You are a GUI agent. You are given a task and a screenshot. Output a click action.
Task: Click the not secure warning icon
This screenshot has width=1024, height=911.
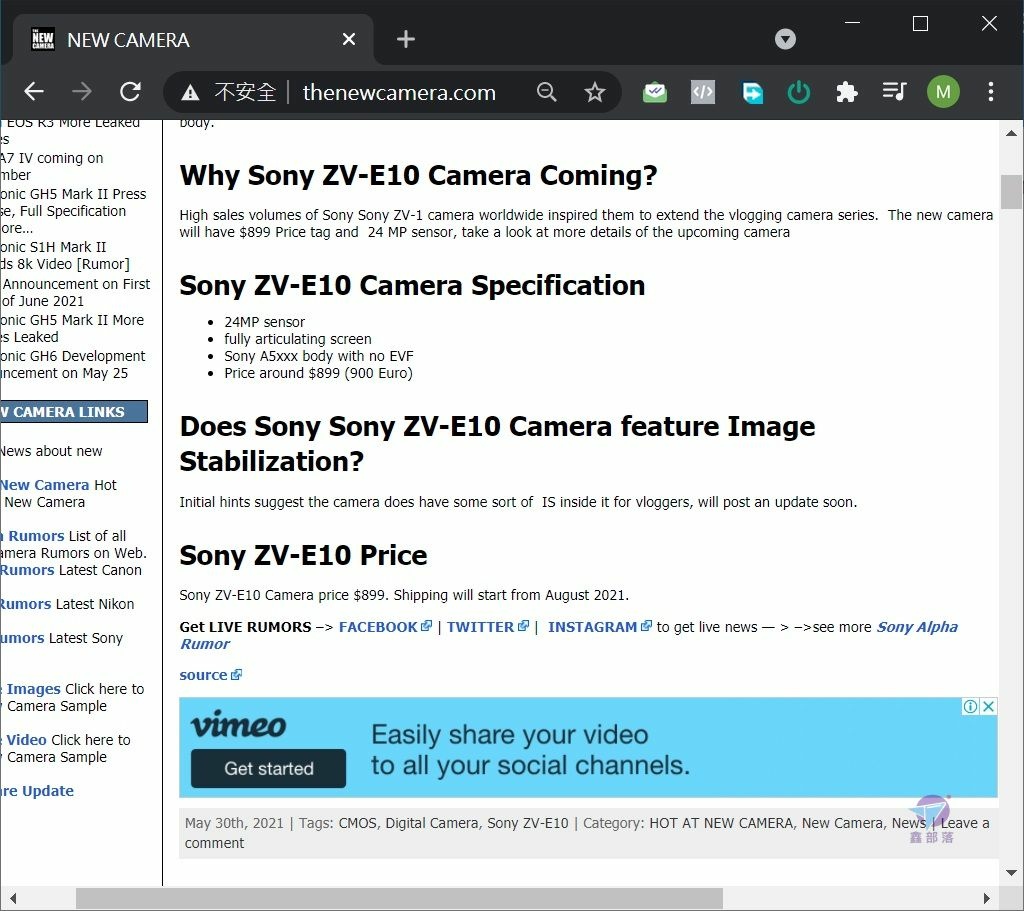coord(190,92)
